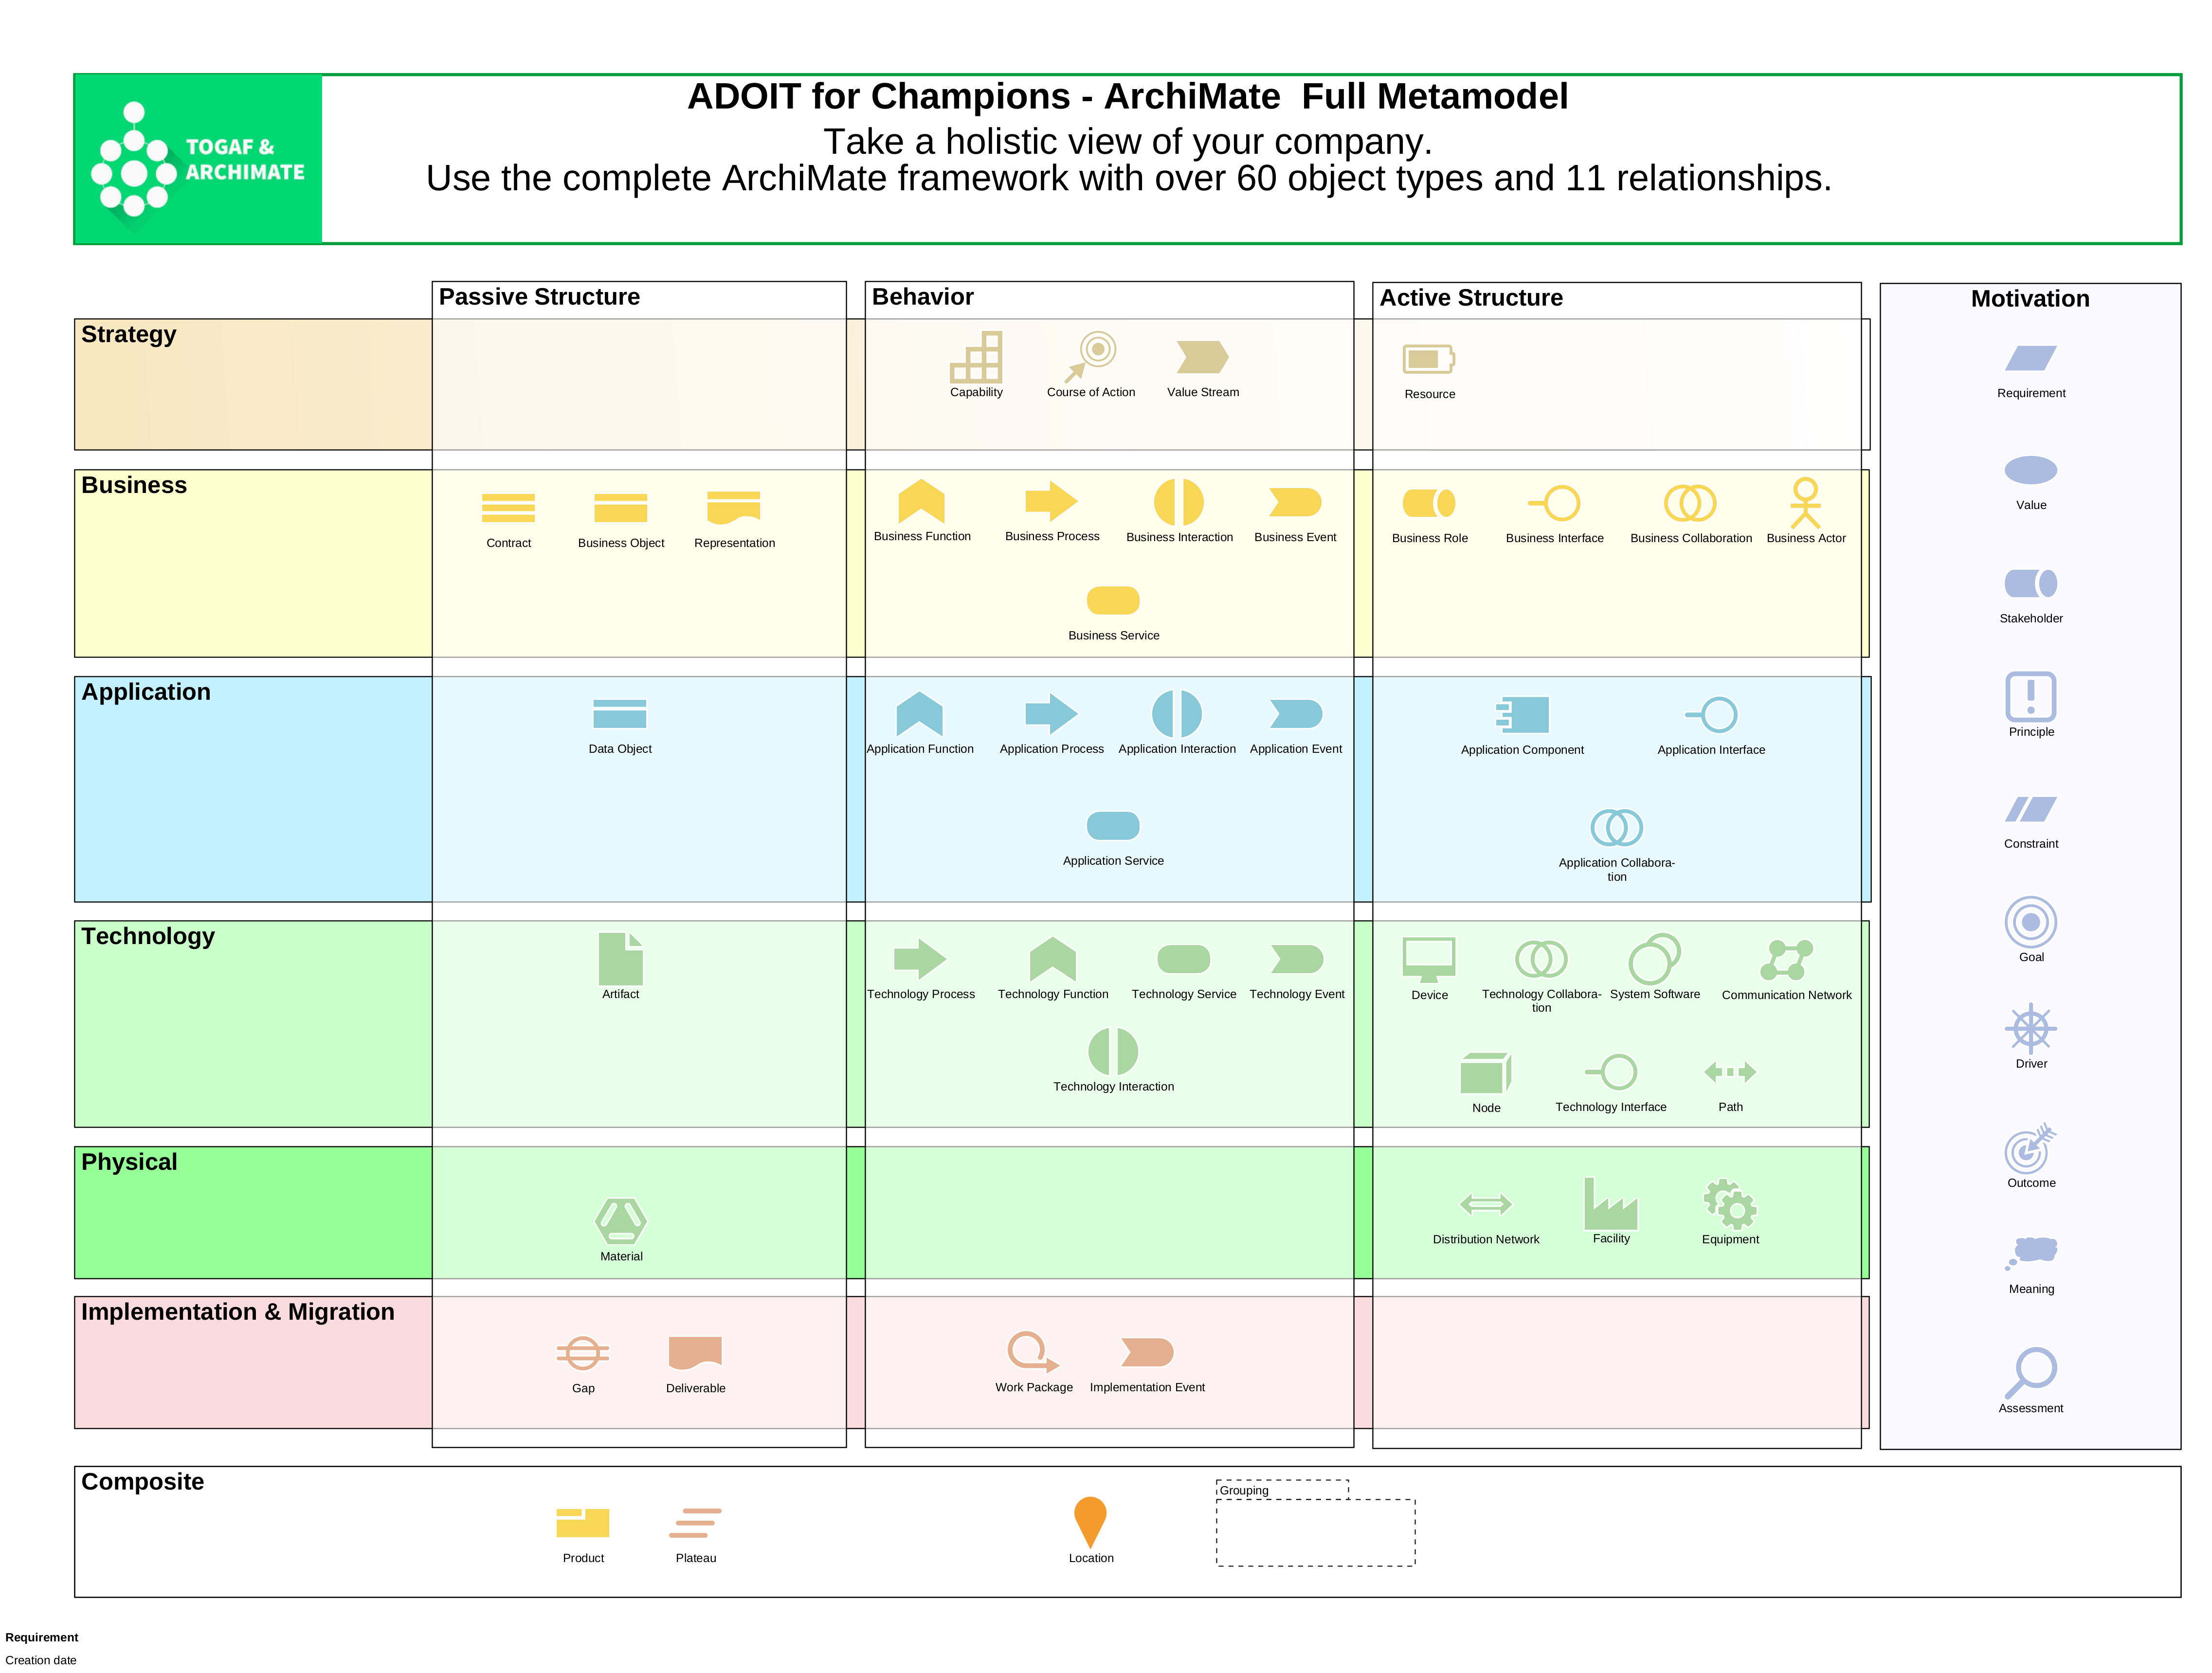Select the Application Component icon
This screenshot has width=2212, height=1673.
pos(1522,715)
